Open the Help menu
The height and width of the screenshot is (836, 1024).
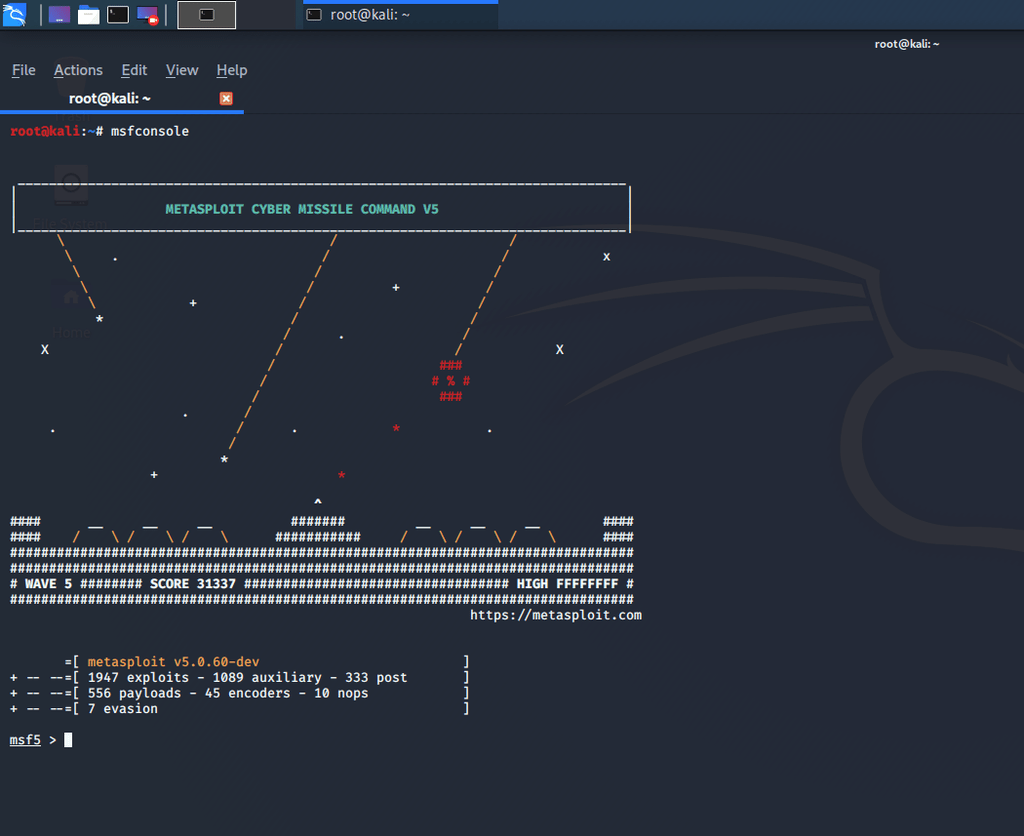pos(231,70)
